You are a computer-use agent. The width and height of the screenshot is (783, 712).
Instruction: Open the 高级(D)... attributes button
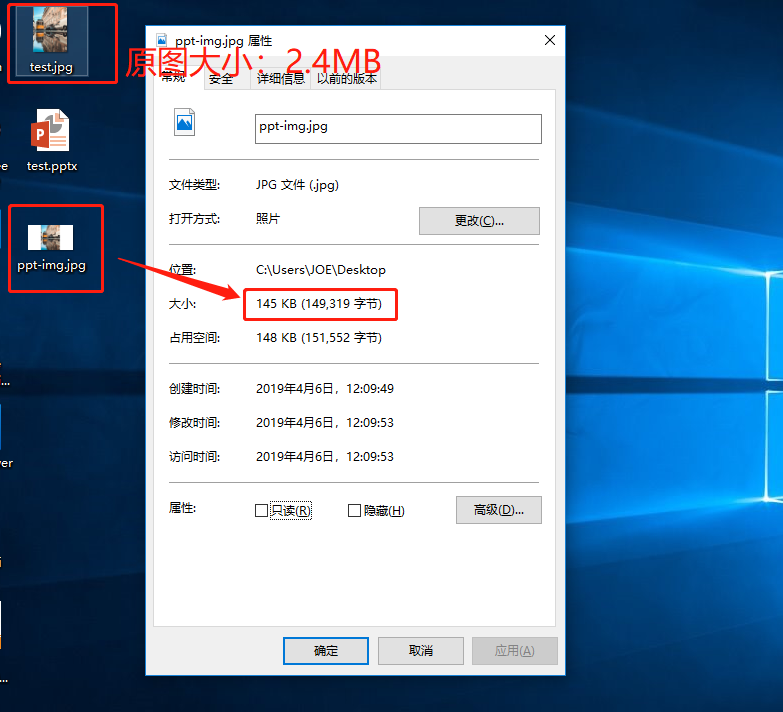[x=498, y=510]
